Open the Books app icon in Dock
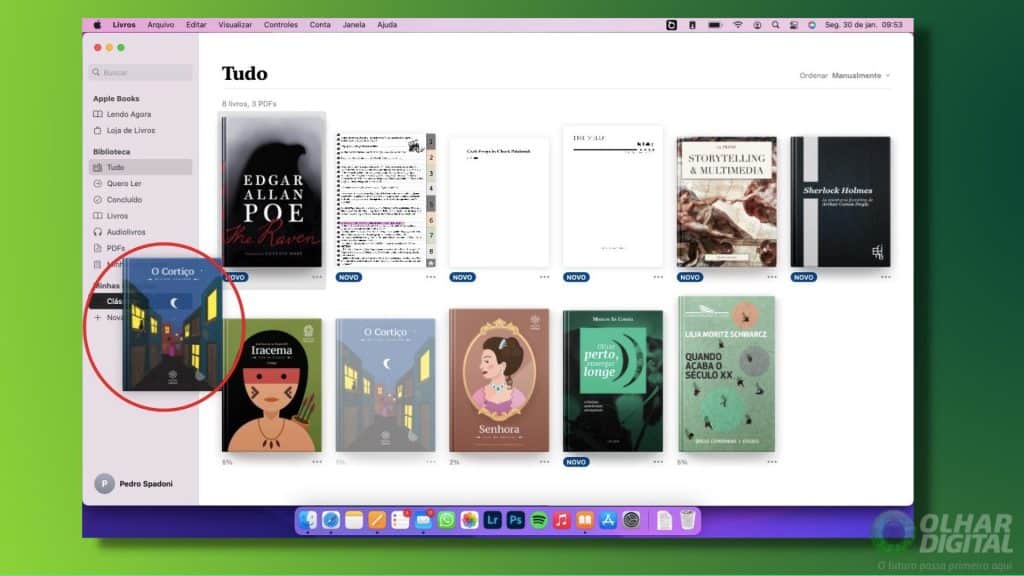1024x576 pixels. point(584,520)
